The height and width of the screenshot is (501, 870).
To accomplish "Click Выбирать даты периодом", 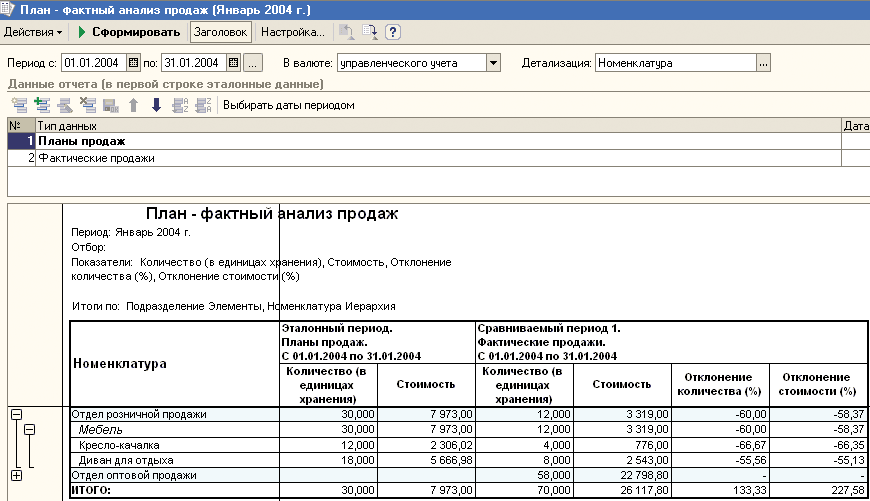I will click(288, 105).
